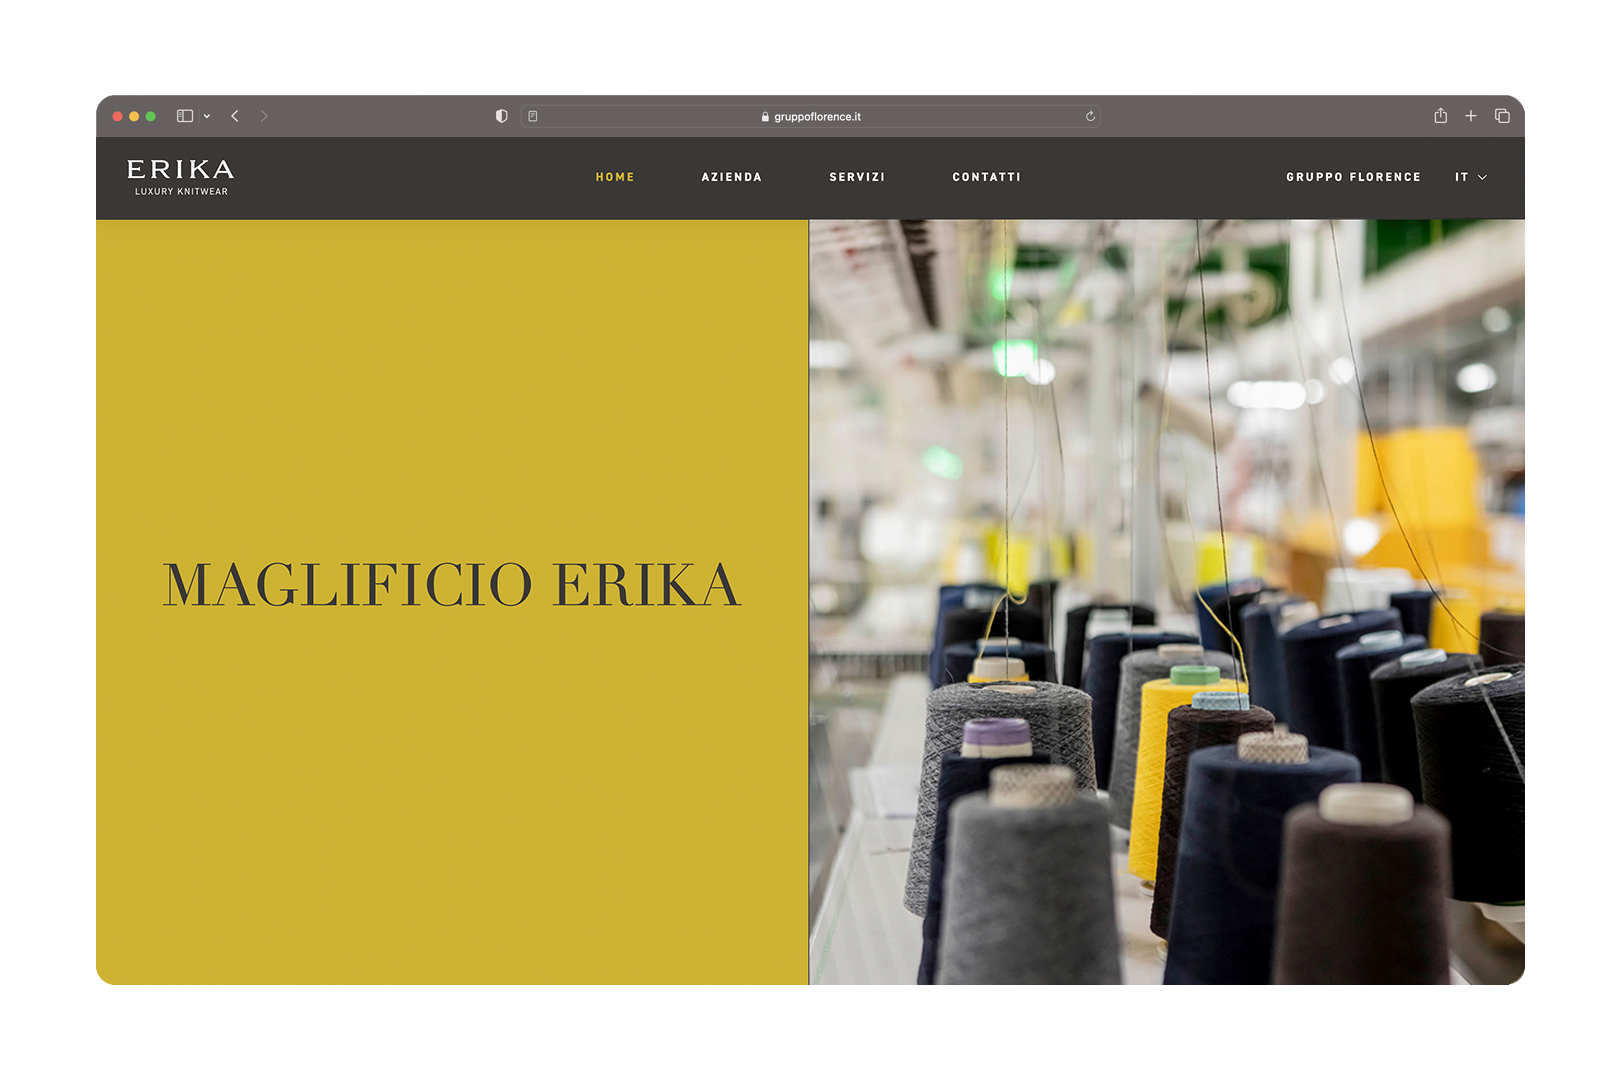Open the privacy report shield icon
The height and width of the screenshot is (1080, 1620).
pyautogui.click(x=502, y=116)
